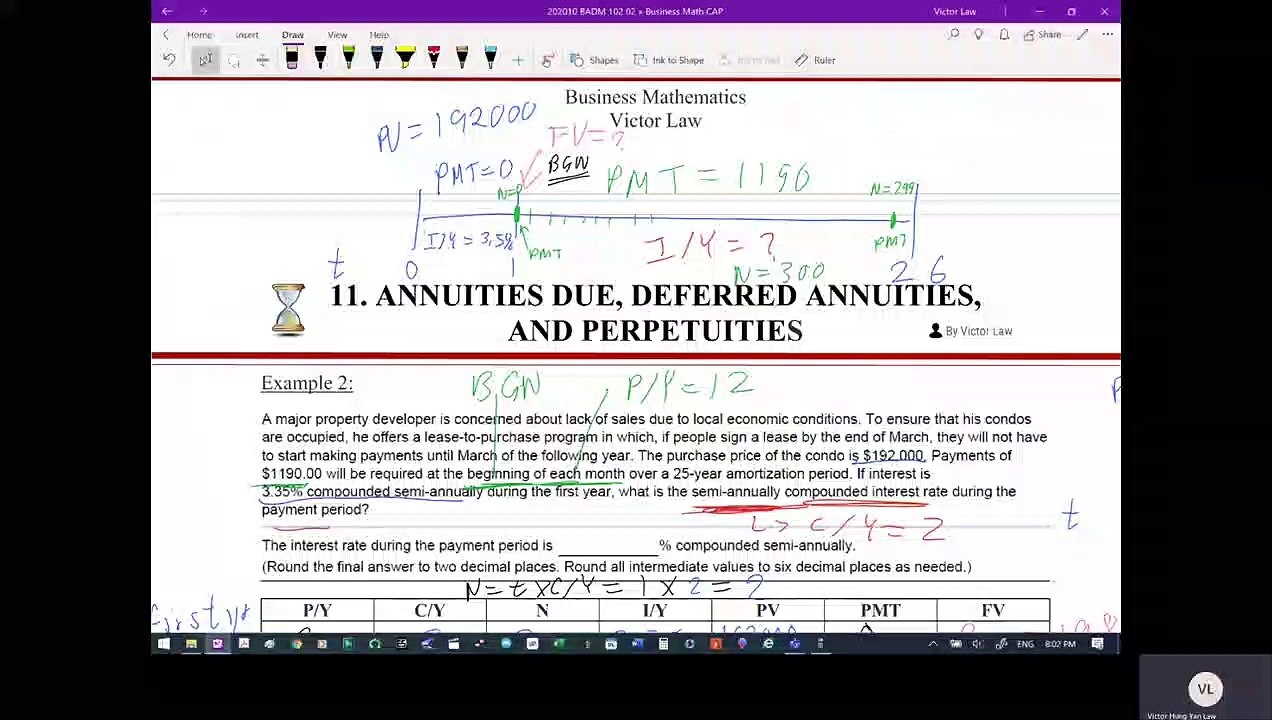Pick the red pen
The image size is (1272, 720).
434,59
